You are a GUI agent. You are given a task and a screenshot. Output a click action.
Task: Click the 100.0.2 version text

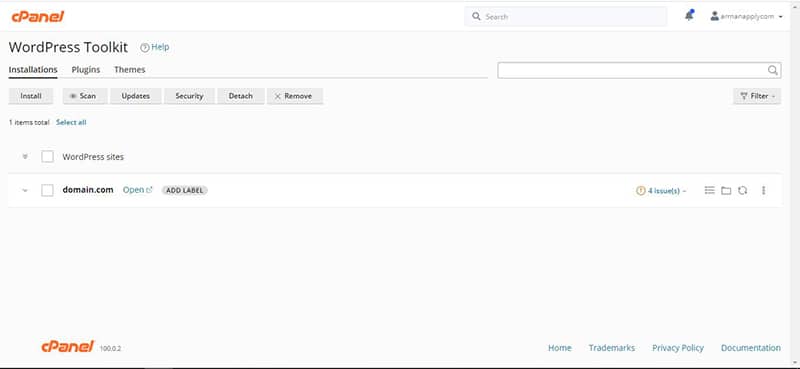[110, 349]
